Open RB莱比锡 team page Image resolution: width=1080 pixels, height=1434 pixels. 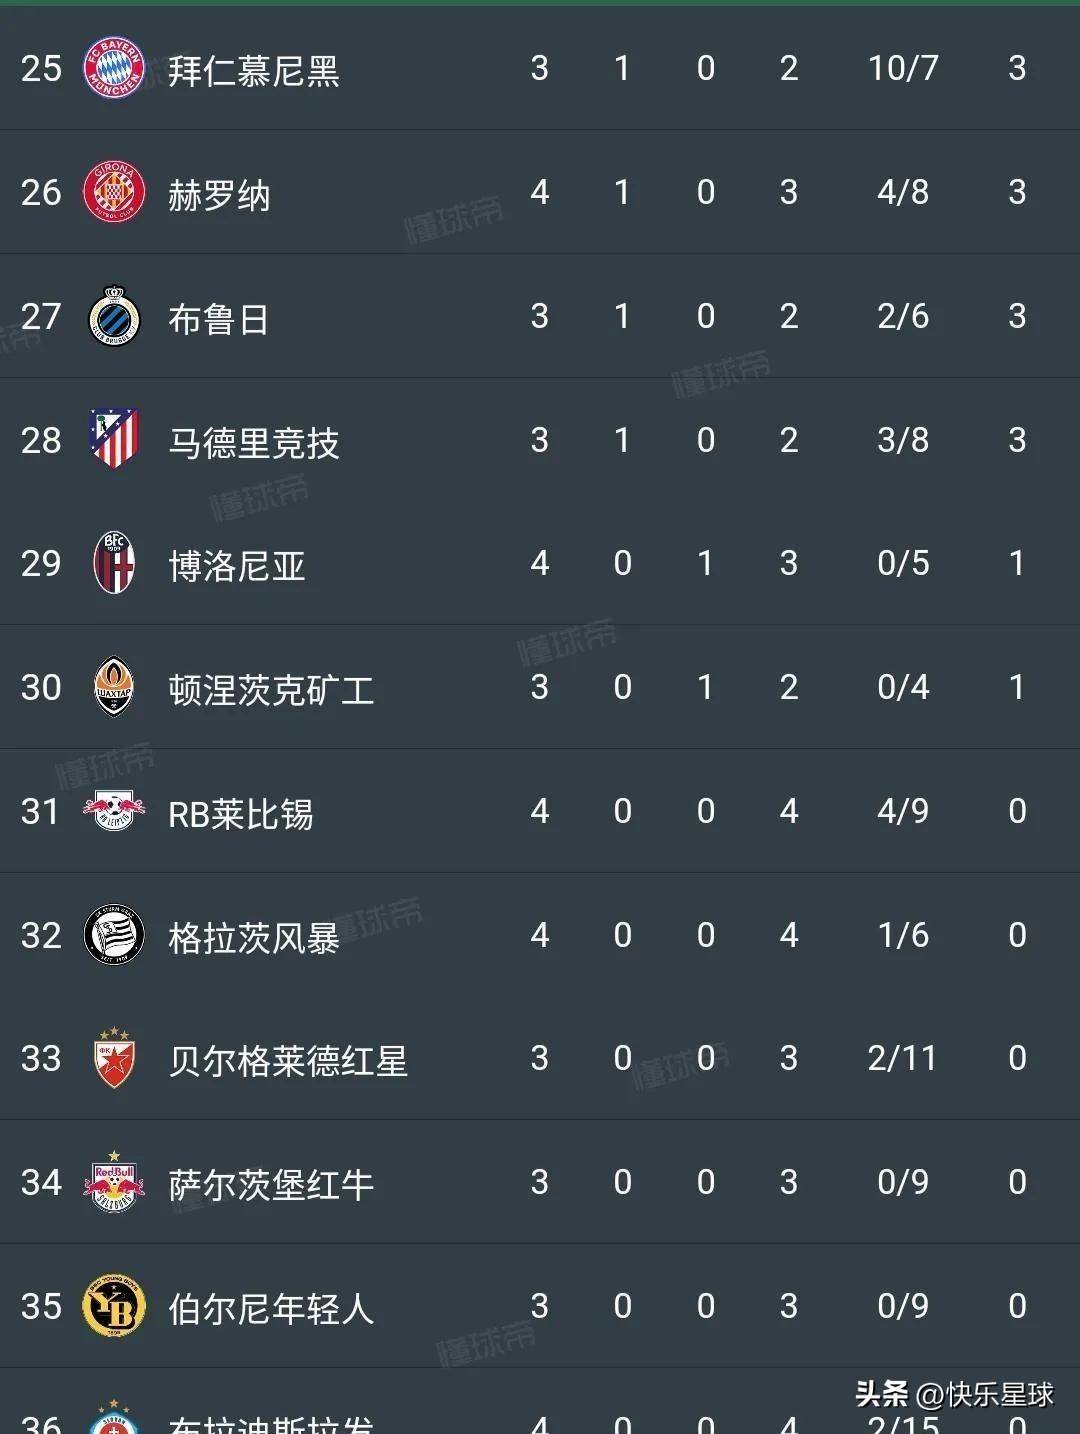241,813
